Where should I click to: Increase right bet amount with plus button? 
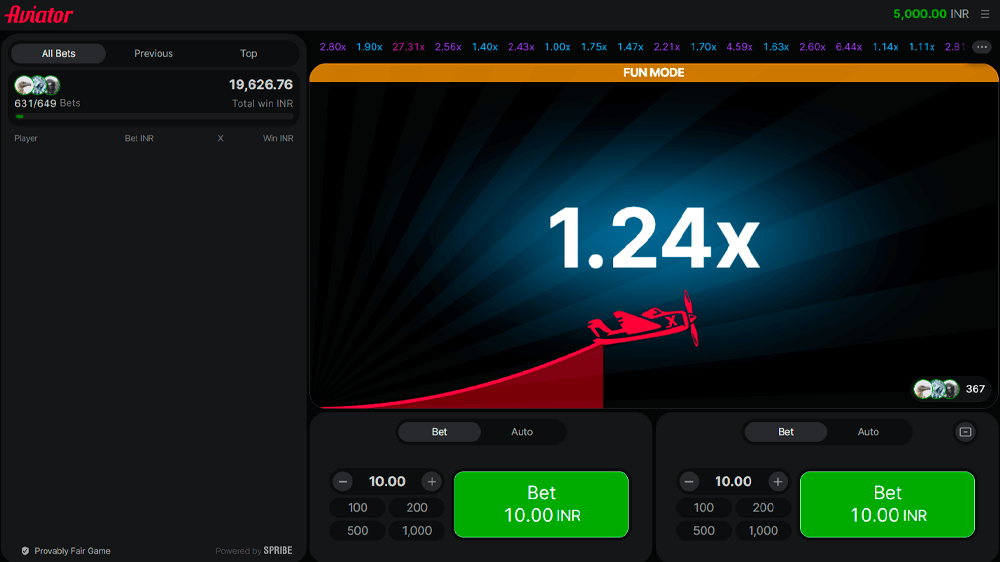click(778, 482)
